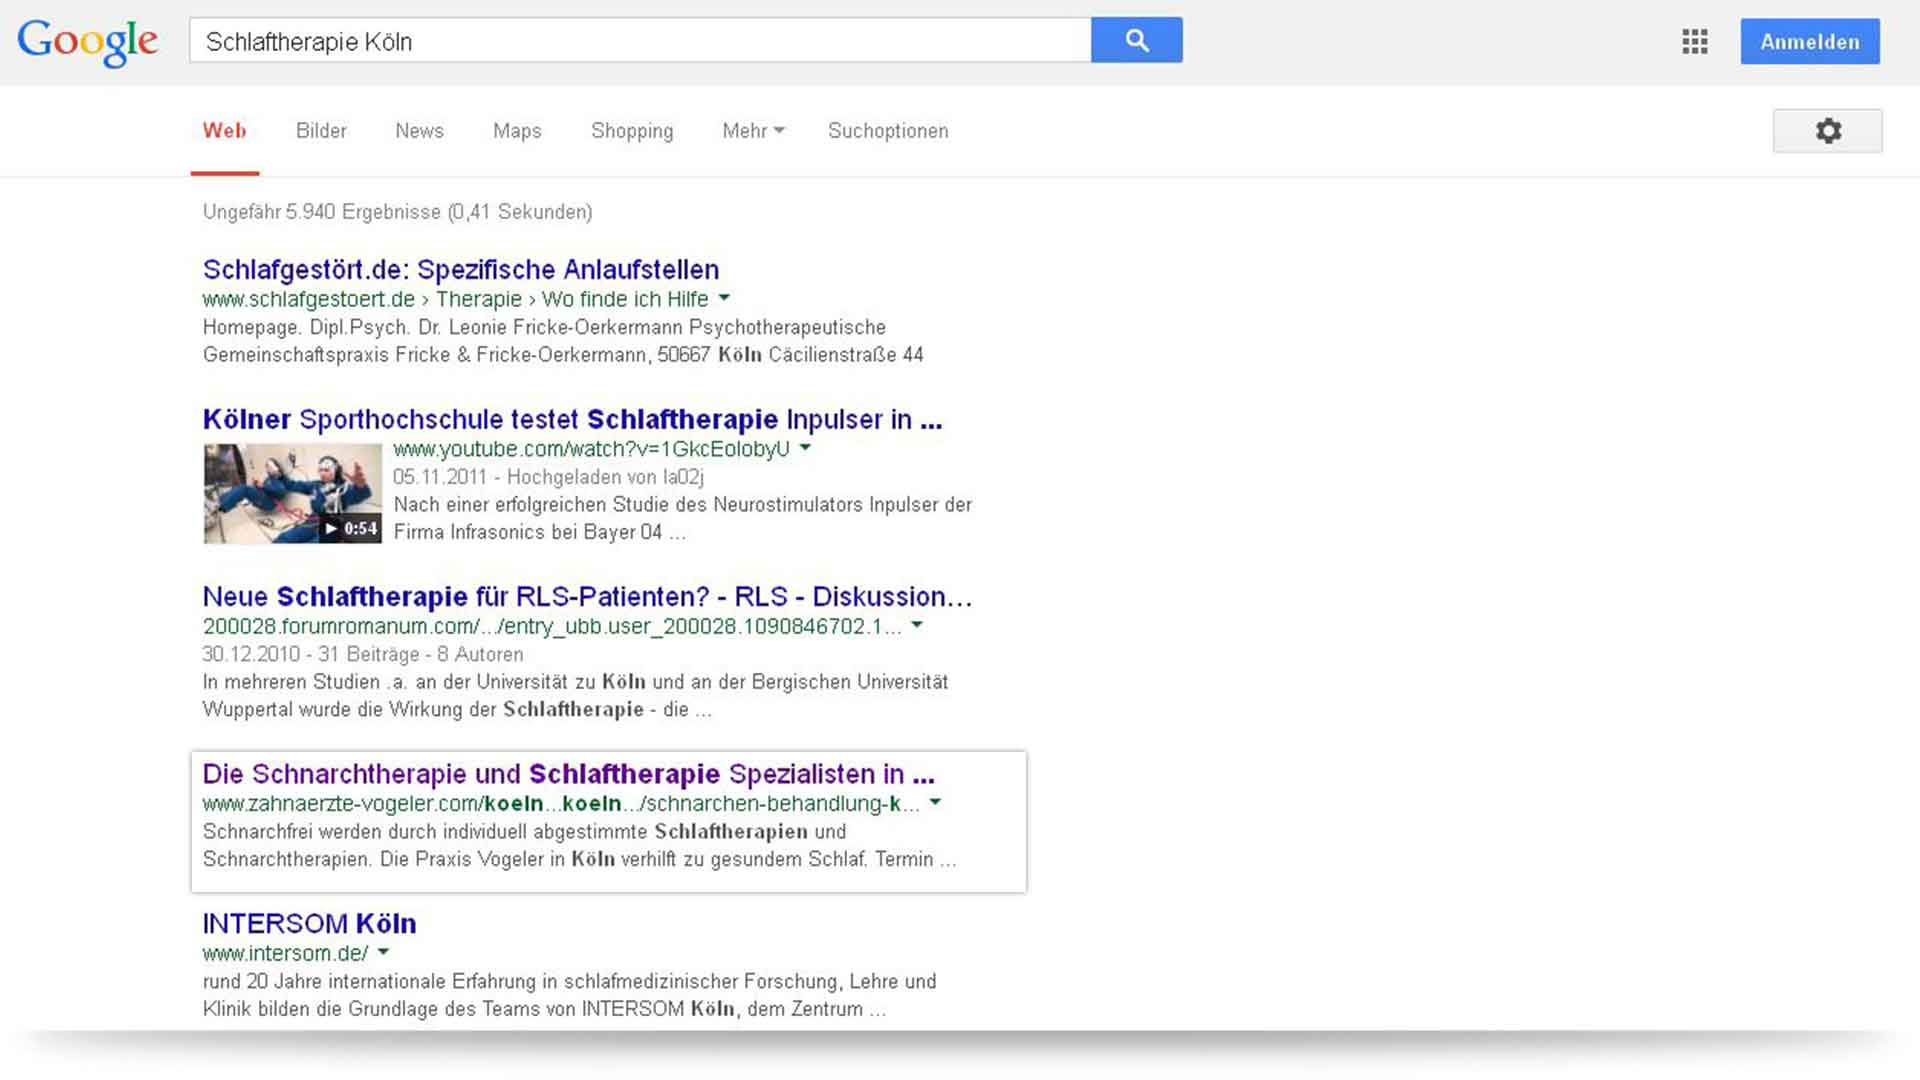
Task: Expand arrow next to zahnaerzte-vogeler.com URL
Action: pos(935,802)
